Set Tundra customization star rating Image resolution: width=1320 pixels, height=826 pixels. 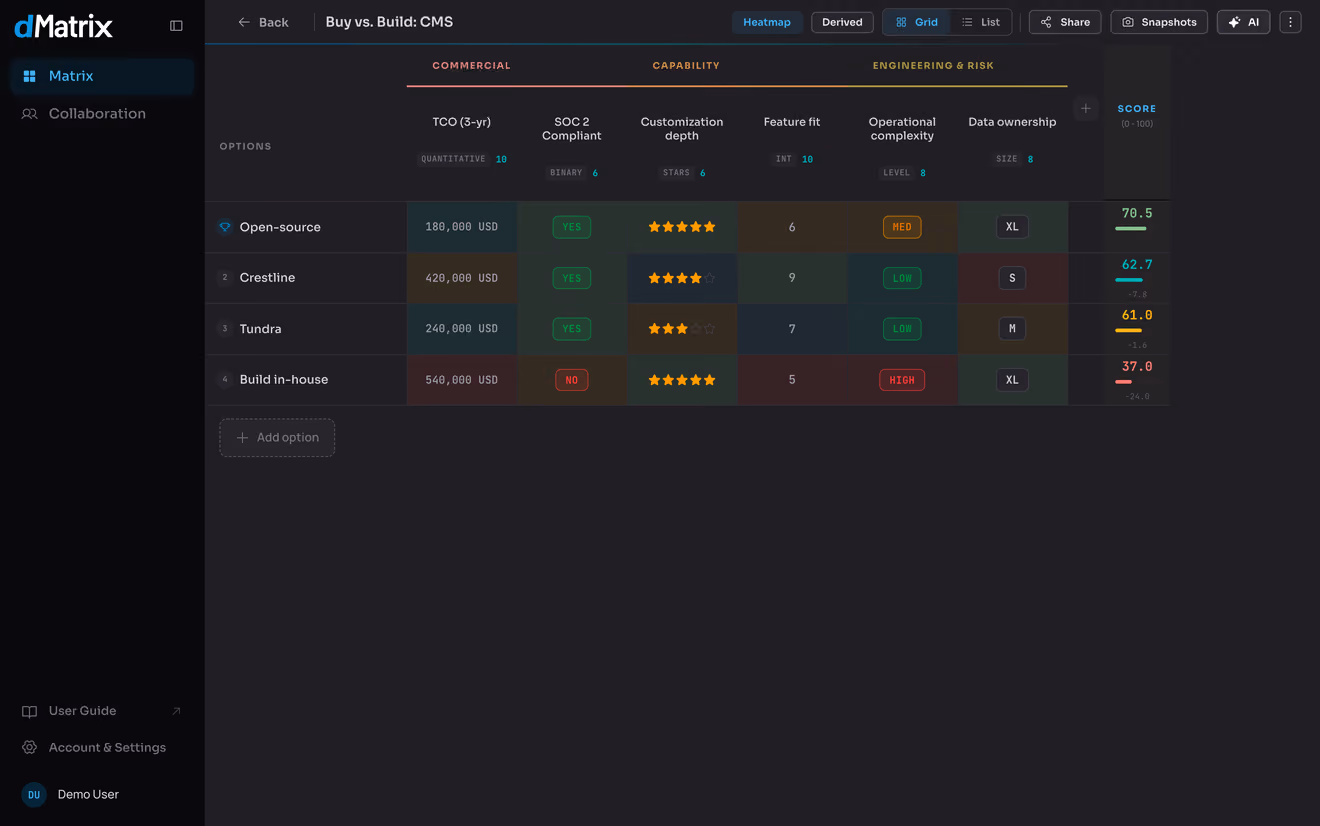coord(682,329)
